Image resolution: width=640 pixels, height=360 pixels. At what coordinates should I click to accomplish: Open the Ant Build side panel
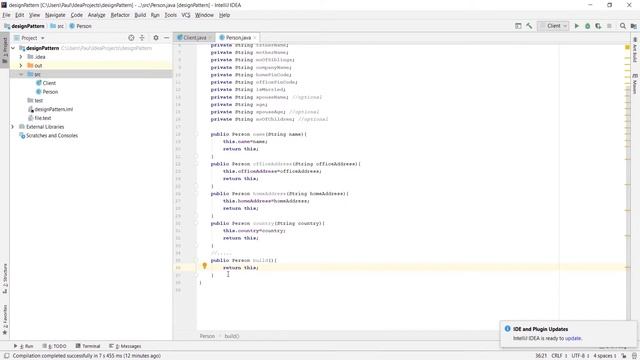point(635,51)
